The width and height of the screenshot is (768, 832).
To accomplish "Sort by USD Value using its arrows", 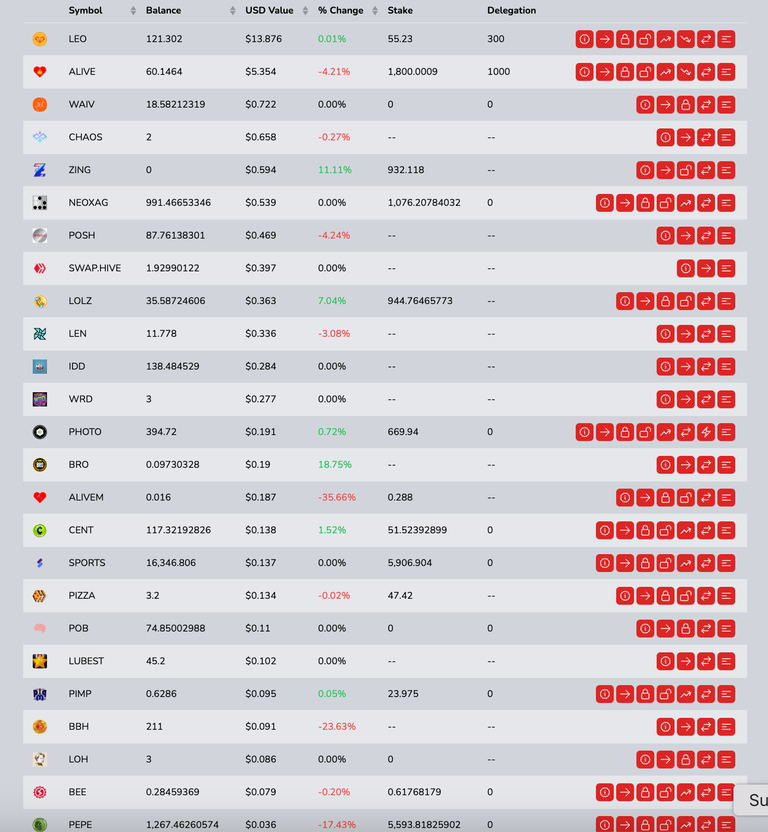I will (305, 11).
